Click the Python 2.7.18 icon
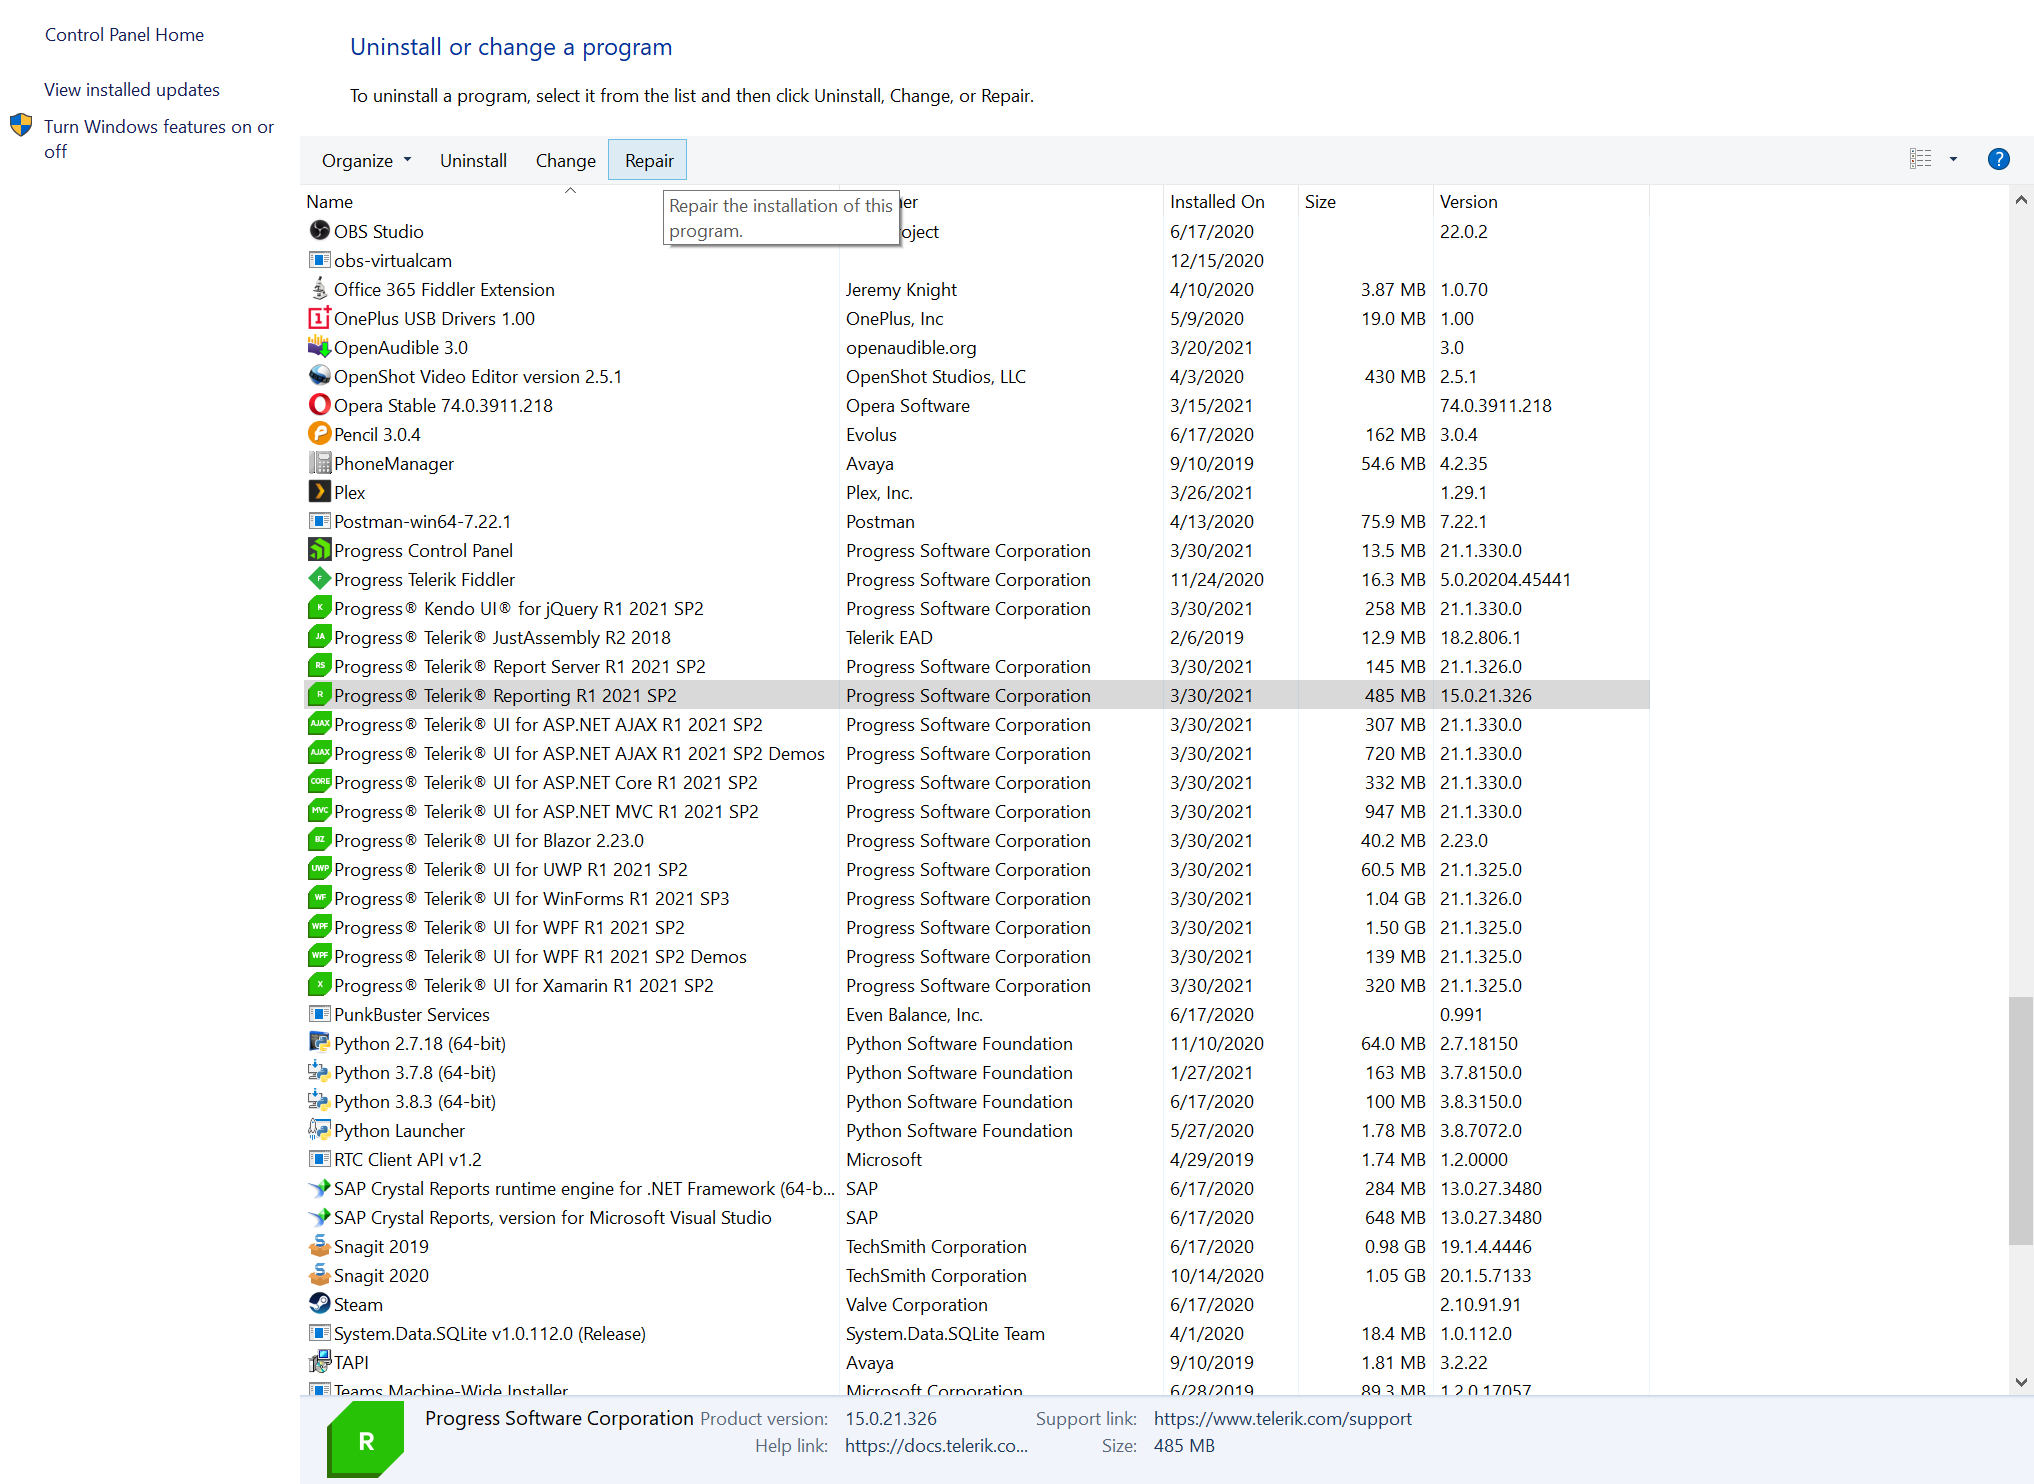This screenshot has width=2034, height=1484. tap(319, 1043)
